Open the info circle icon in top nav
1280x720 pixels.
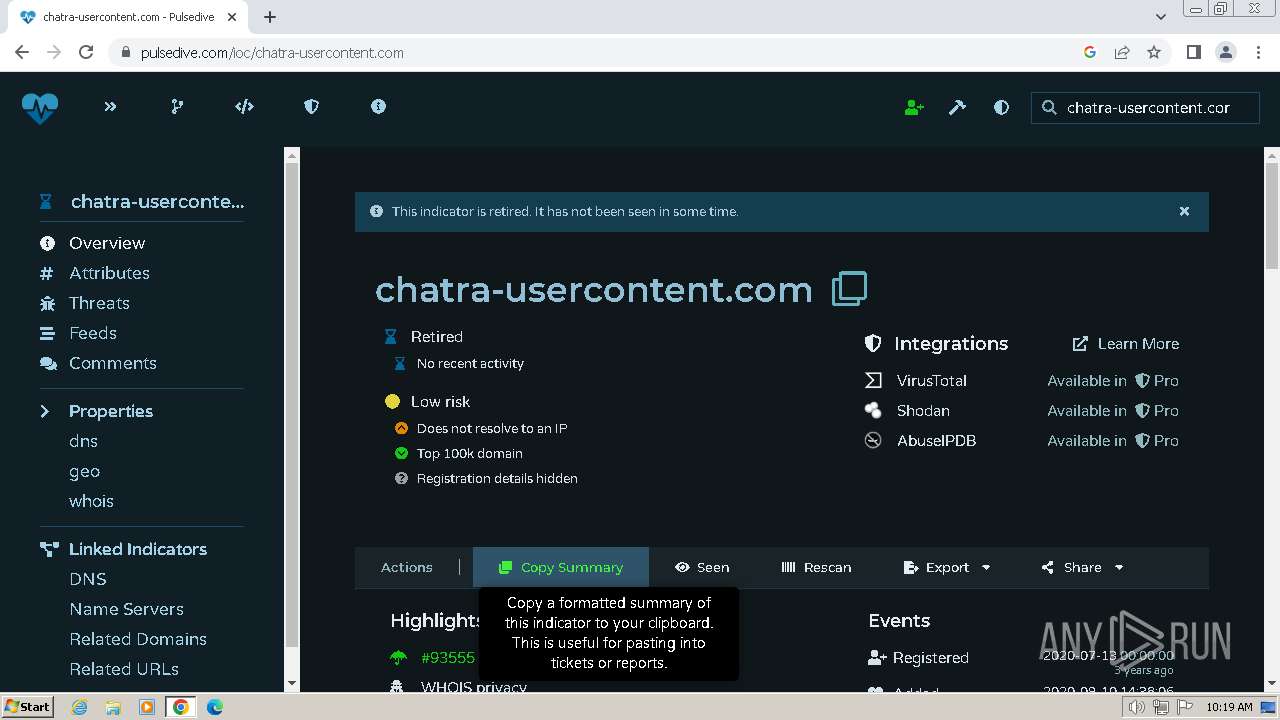coord(378,107)
